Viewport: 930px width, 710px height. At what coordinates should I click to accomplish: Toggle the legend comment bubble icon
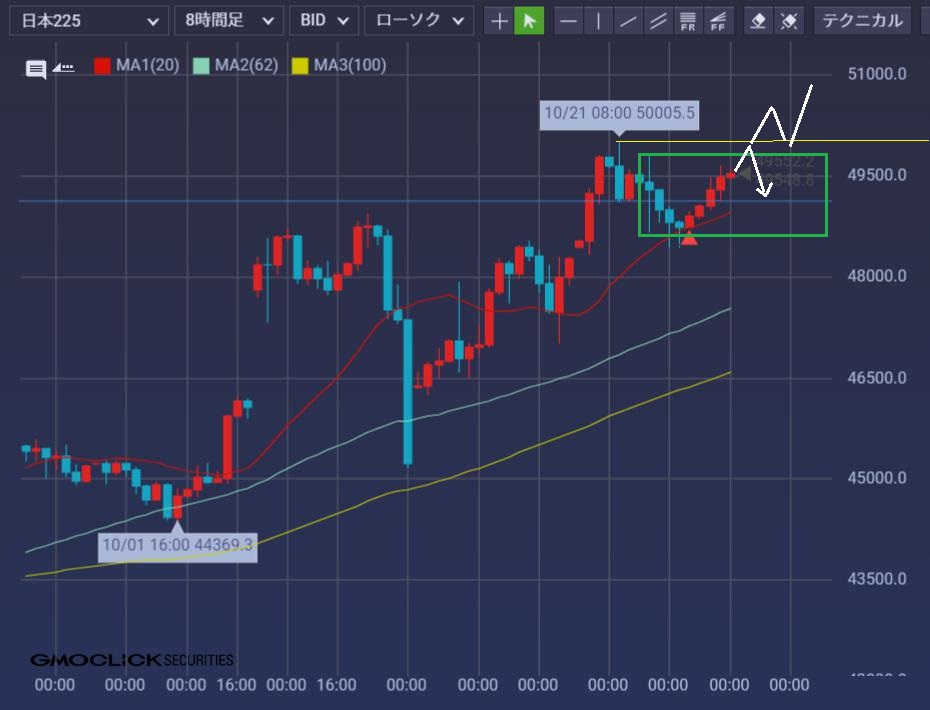(x=36, y=68)
